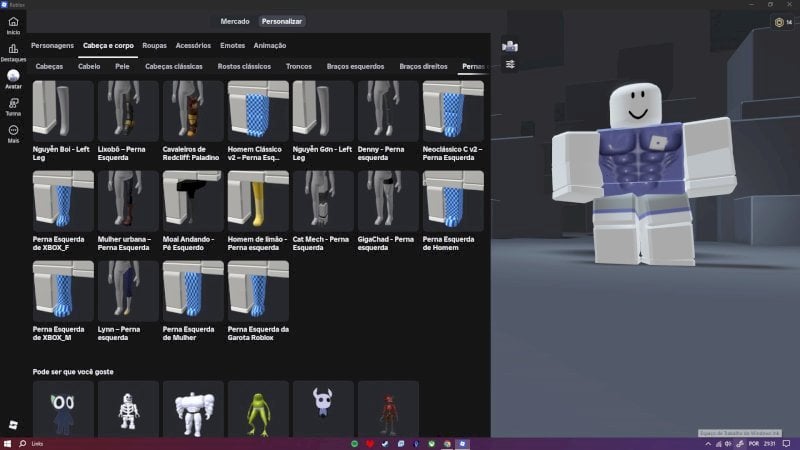The height and width of the screenshot is (450, 800).
Task: Select the Avatar icon in sidebar
Action: (x=13, y=76)
